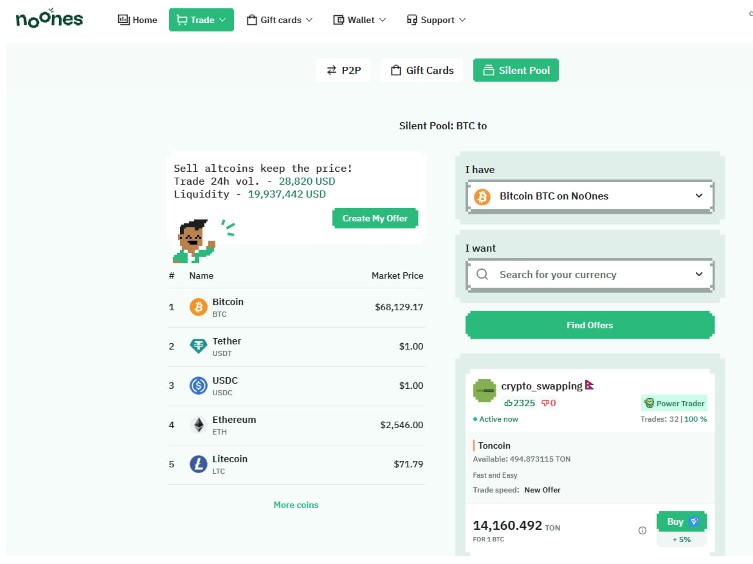This screenshot has width=753, height=564.
Task: Click the Wallet icon in navbar
Action: [x=339, y=20]
